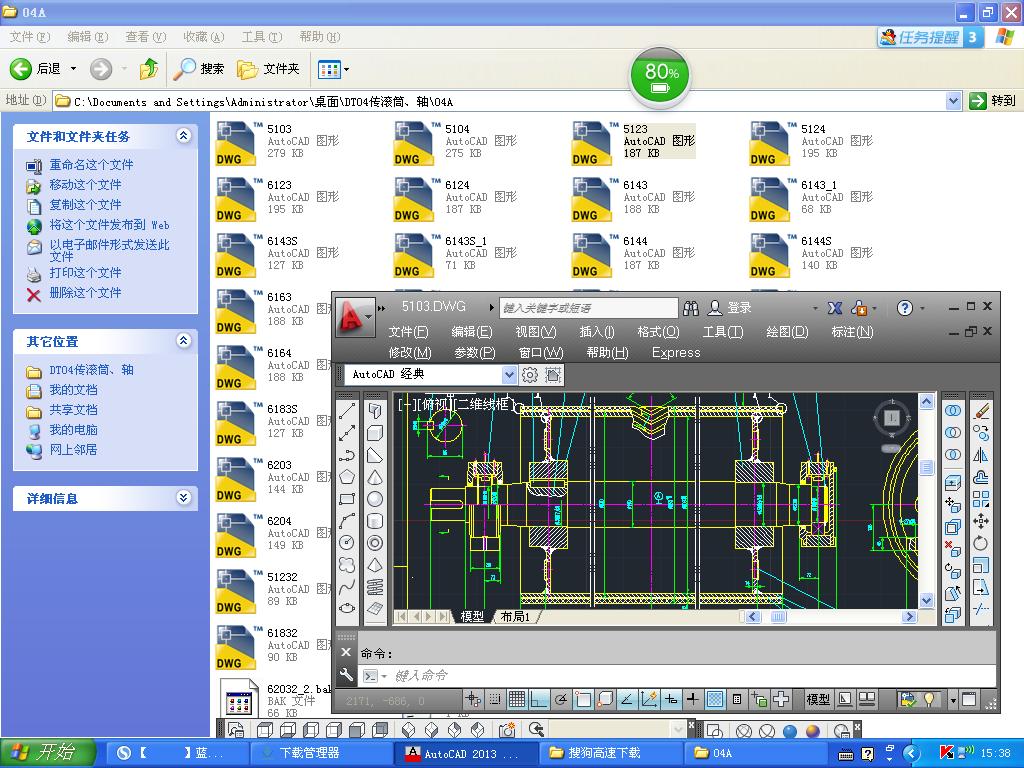Viewport: 1024px width, 768px height.
Task: Select the Polygon draw tool
Action: click(347, 477)
